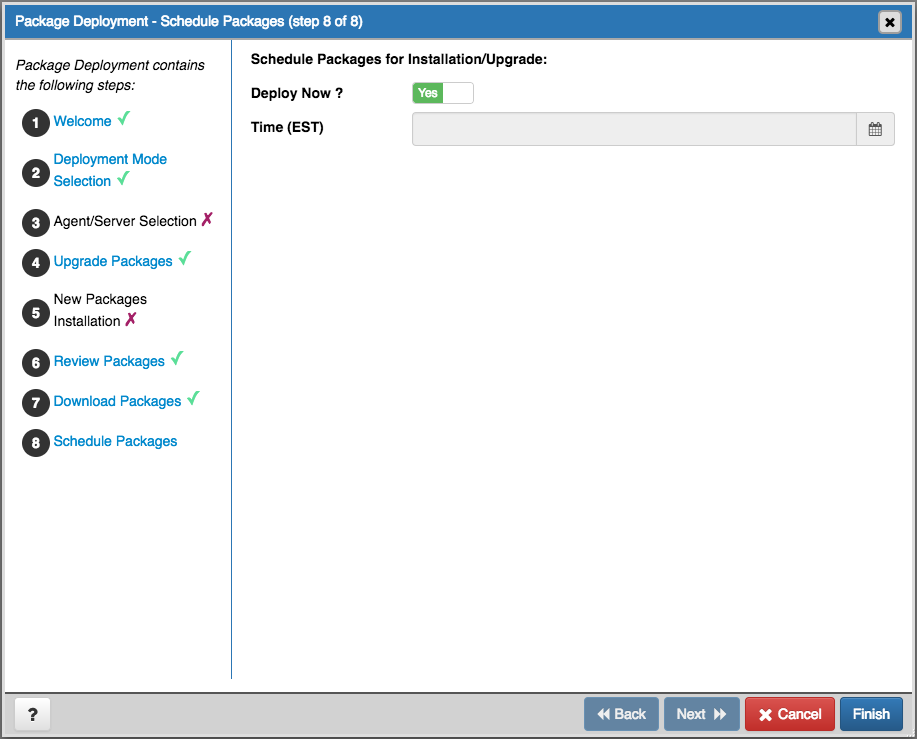Select Agent/Server Selection step text
The image size is (917, 739).
[x=125, y=221]
